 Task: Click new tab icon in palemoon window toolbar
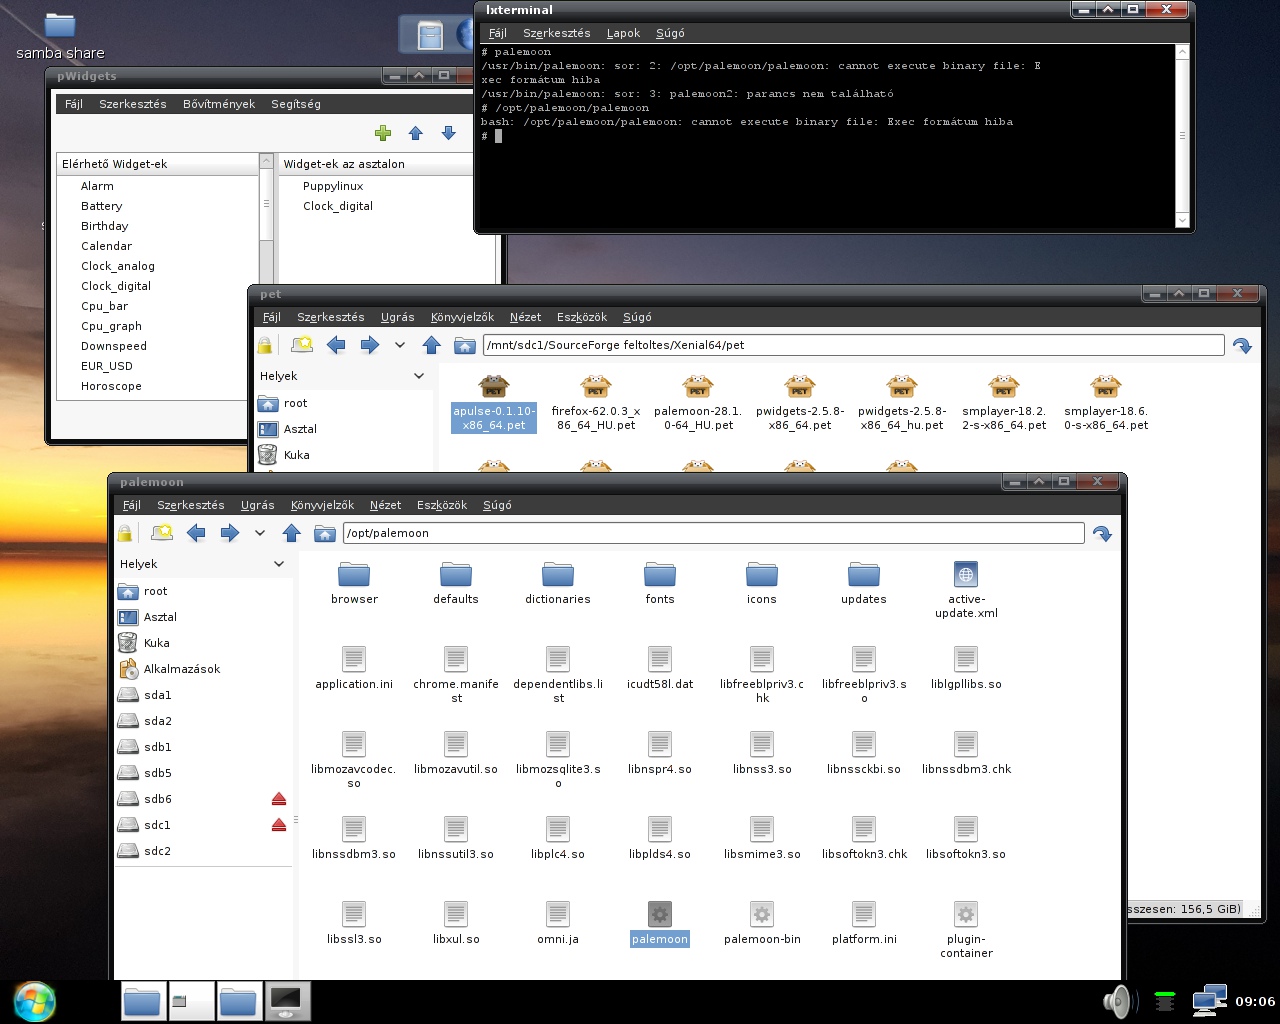coord(161,533)
